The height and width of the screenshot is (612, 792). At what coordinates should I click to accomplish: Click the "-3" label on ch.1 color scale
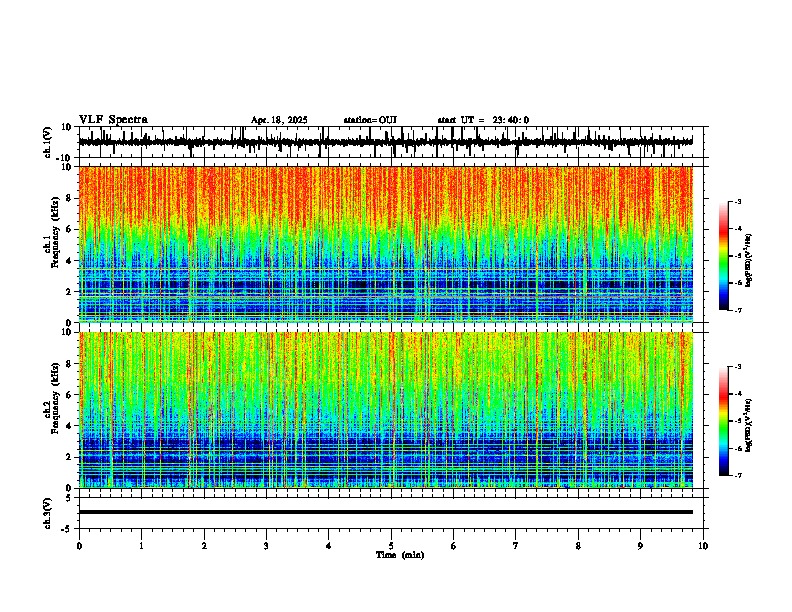tap(738, 201)
